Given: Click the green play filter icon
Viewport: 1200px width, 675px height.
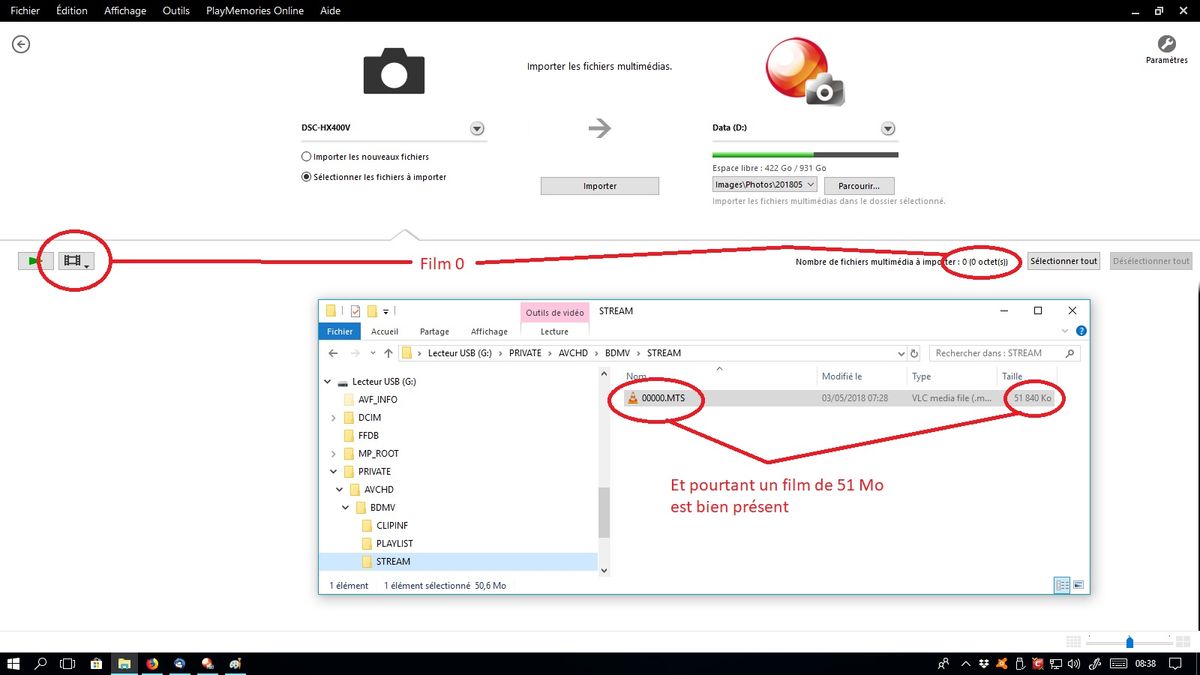Looking at the screenshot, I should pyautogui.click(x=36, y=261).
